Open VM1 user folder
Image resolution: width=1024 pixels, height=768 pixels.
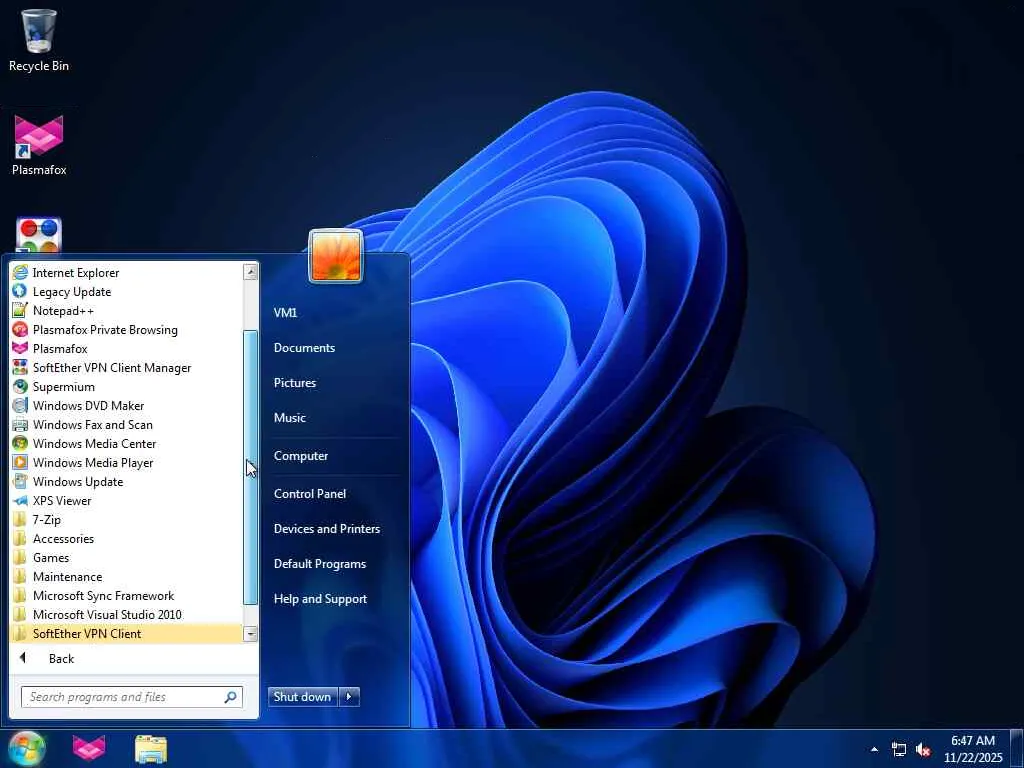[285, 313]
